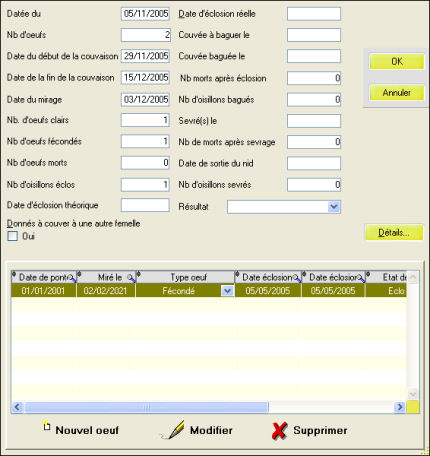430x456 pixels.
Task: Click the Date d'éclosion réelle field
Action: click(314, 14)
